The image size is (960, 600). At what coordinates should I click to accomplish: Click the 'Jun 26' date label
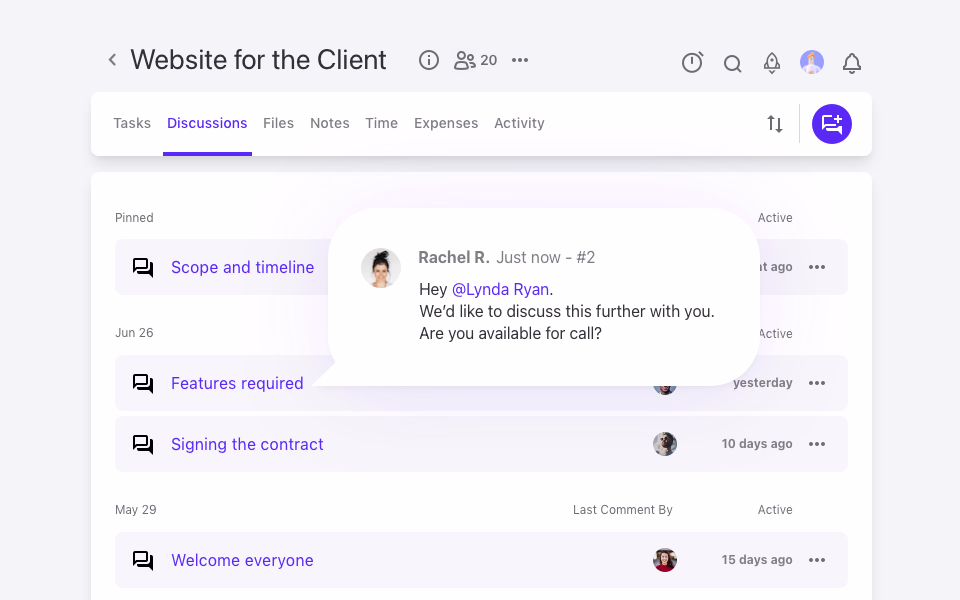click(x=134, y=332)
